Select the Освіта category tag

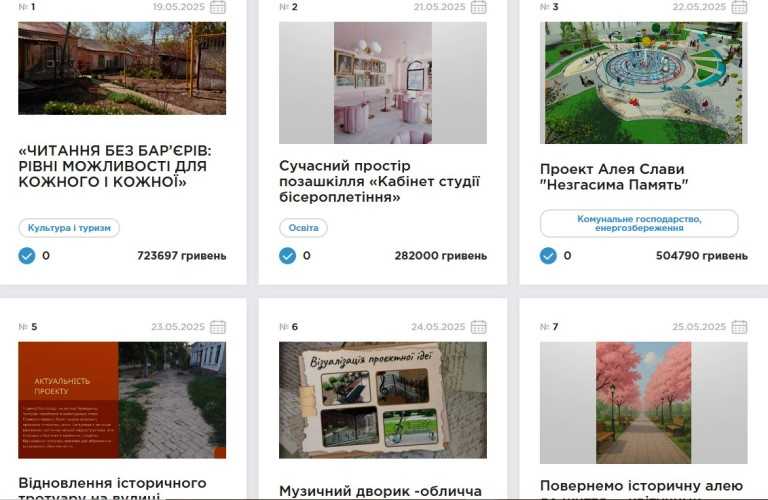[303, 228]
